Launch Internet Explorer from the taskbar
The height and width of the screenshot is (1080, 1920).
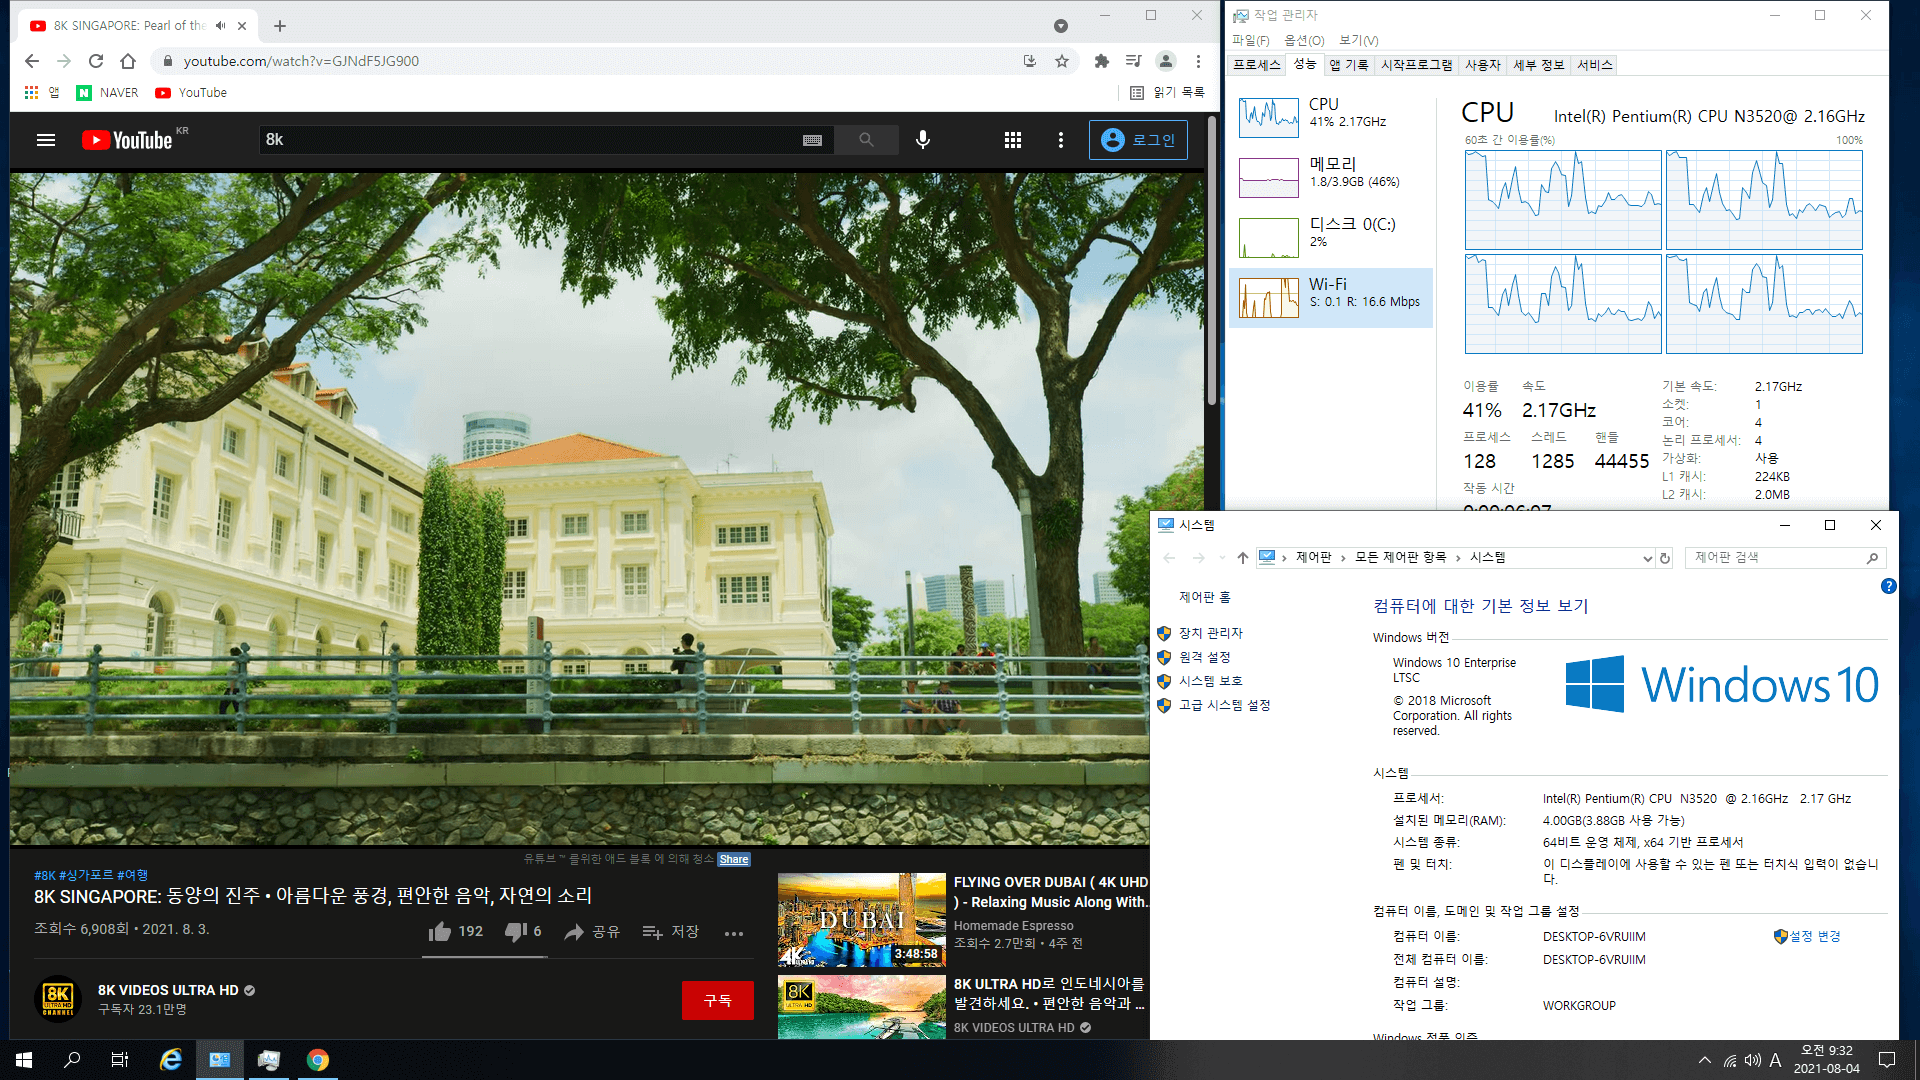(x=171, y=1060)
